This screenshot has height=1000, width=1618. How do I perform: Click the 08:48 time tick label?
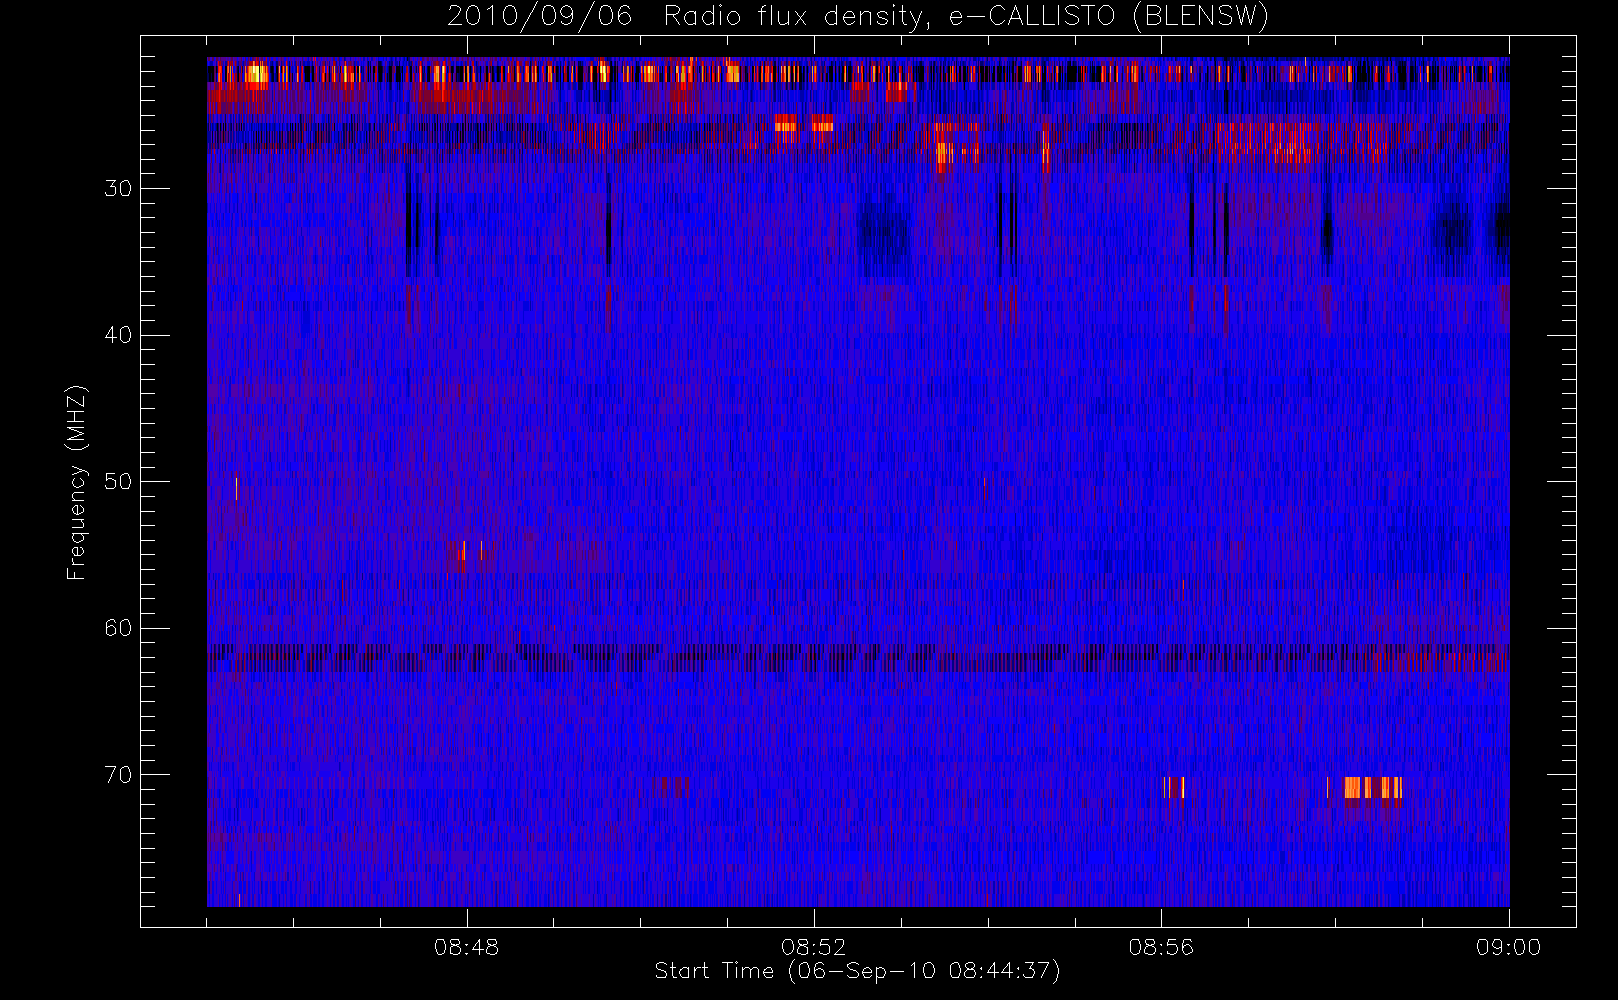[x=466, y=947]
